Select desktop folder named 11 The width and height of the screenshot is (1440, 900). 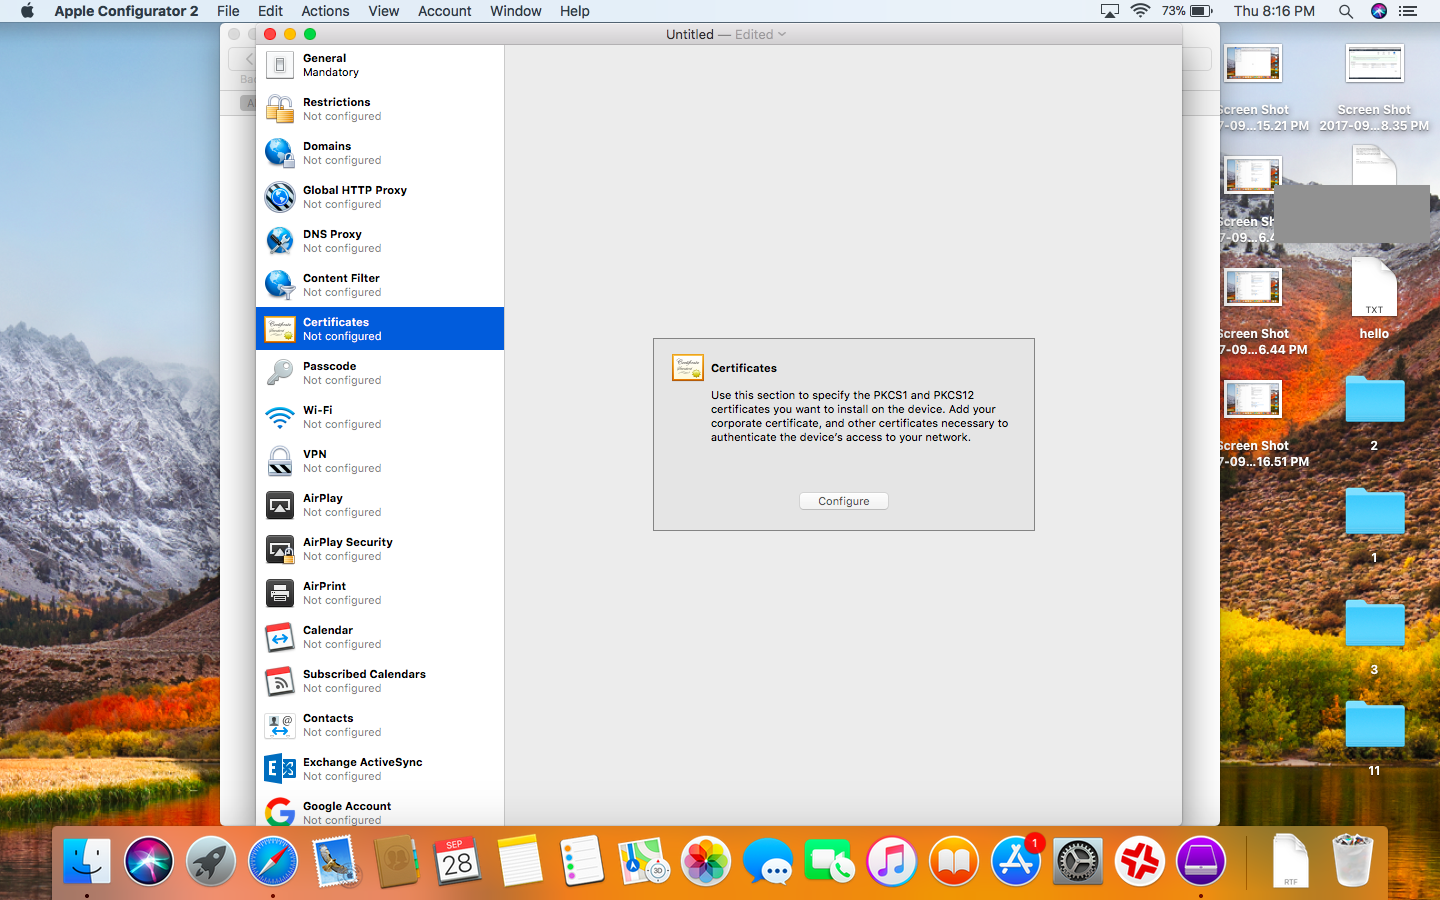pos(1374,723)
